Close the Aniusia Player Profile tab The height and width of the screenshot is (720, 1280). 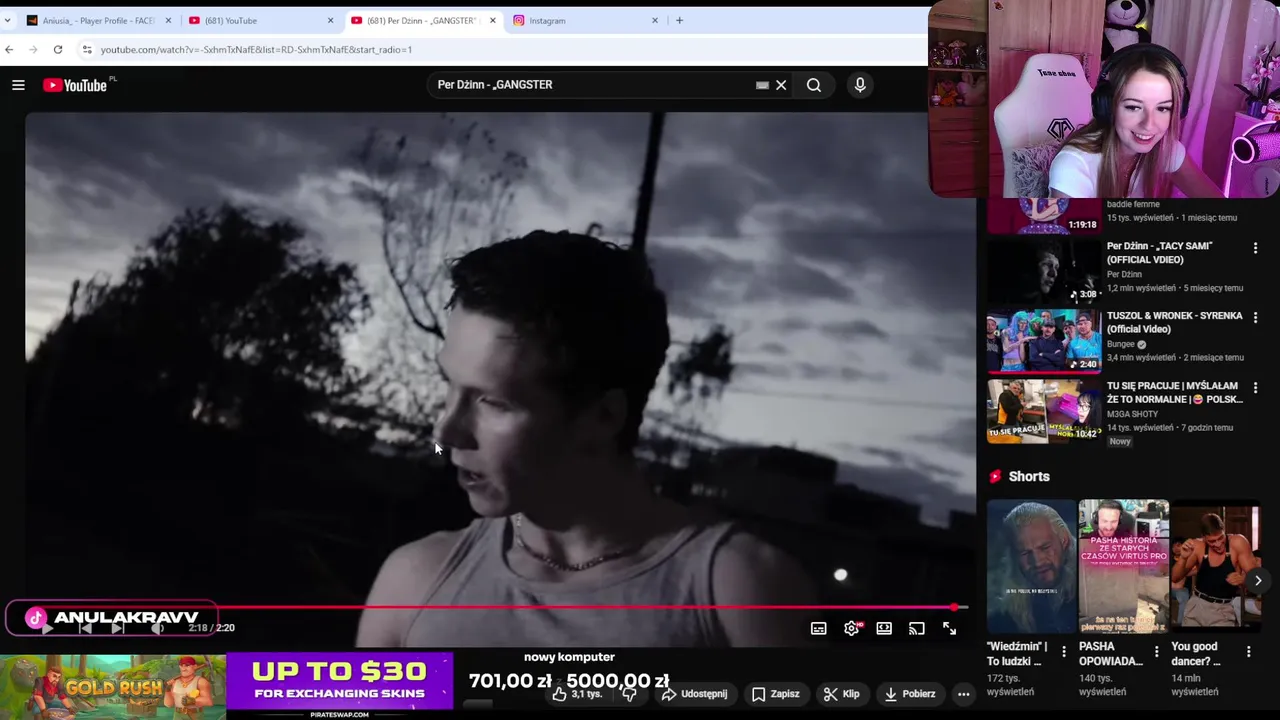[x=168, y=20]
